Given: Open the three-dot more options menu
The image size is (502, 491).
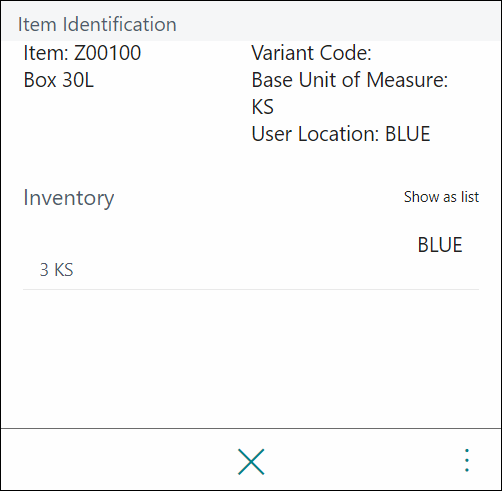Looking at the screenshot, I should [467, 460].
